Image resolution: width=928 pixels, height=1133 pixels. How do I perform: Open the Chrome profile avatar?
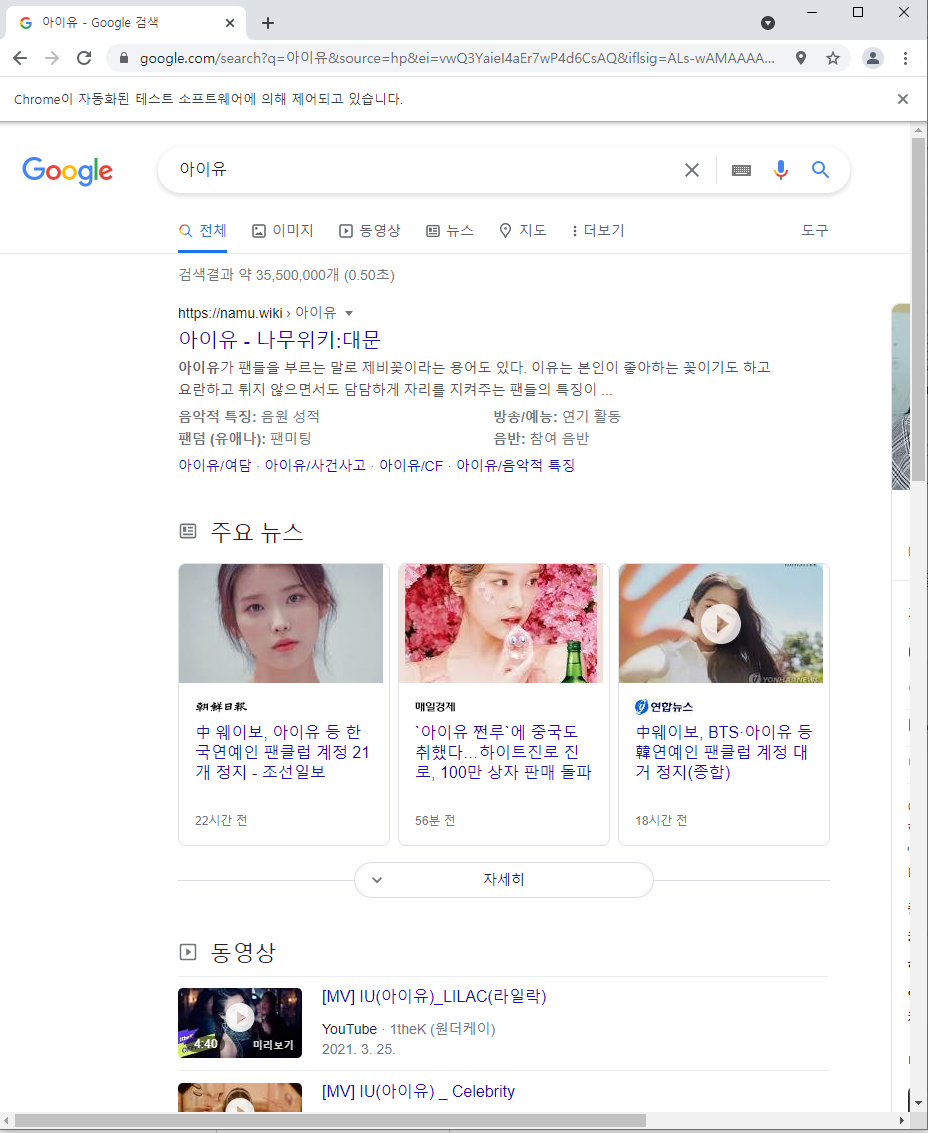point(873,58)
